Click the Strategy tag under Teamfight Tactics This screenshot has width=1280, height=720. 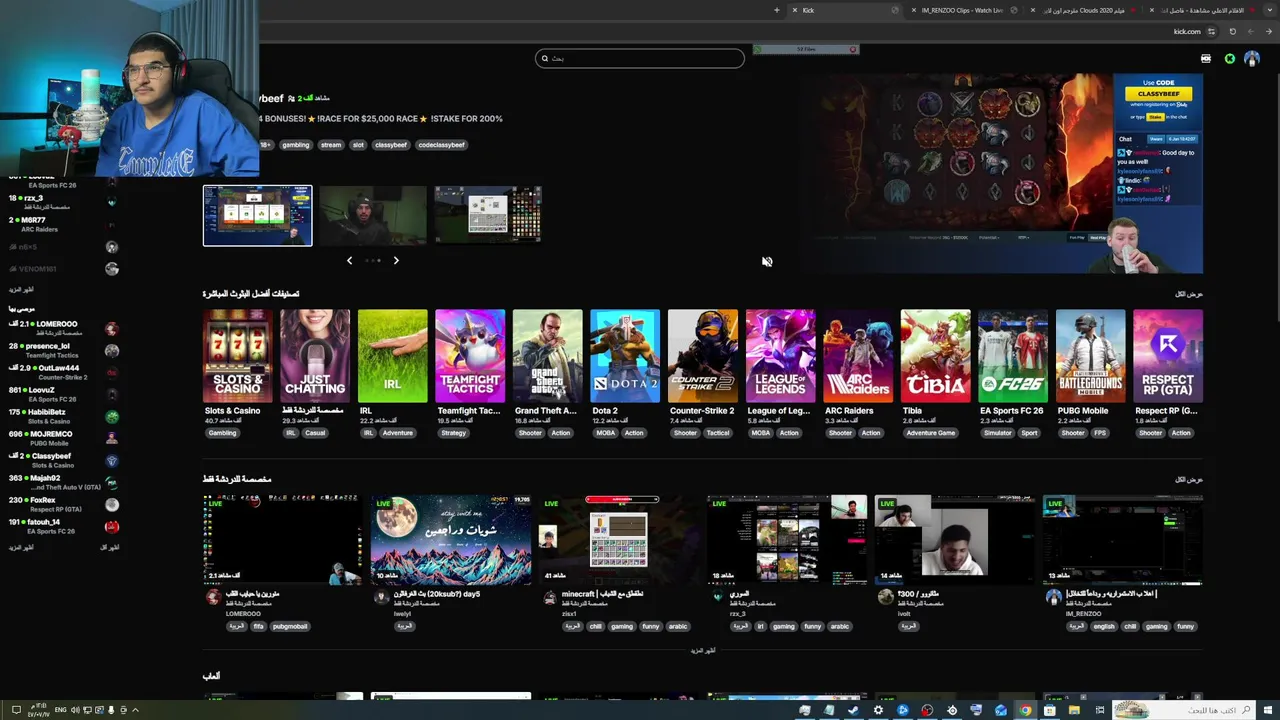[453, 433]
